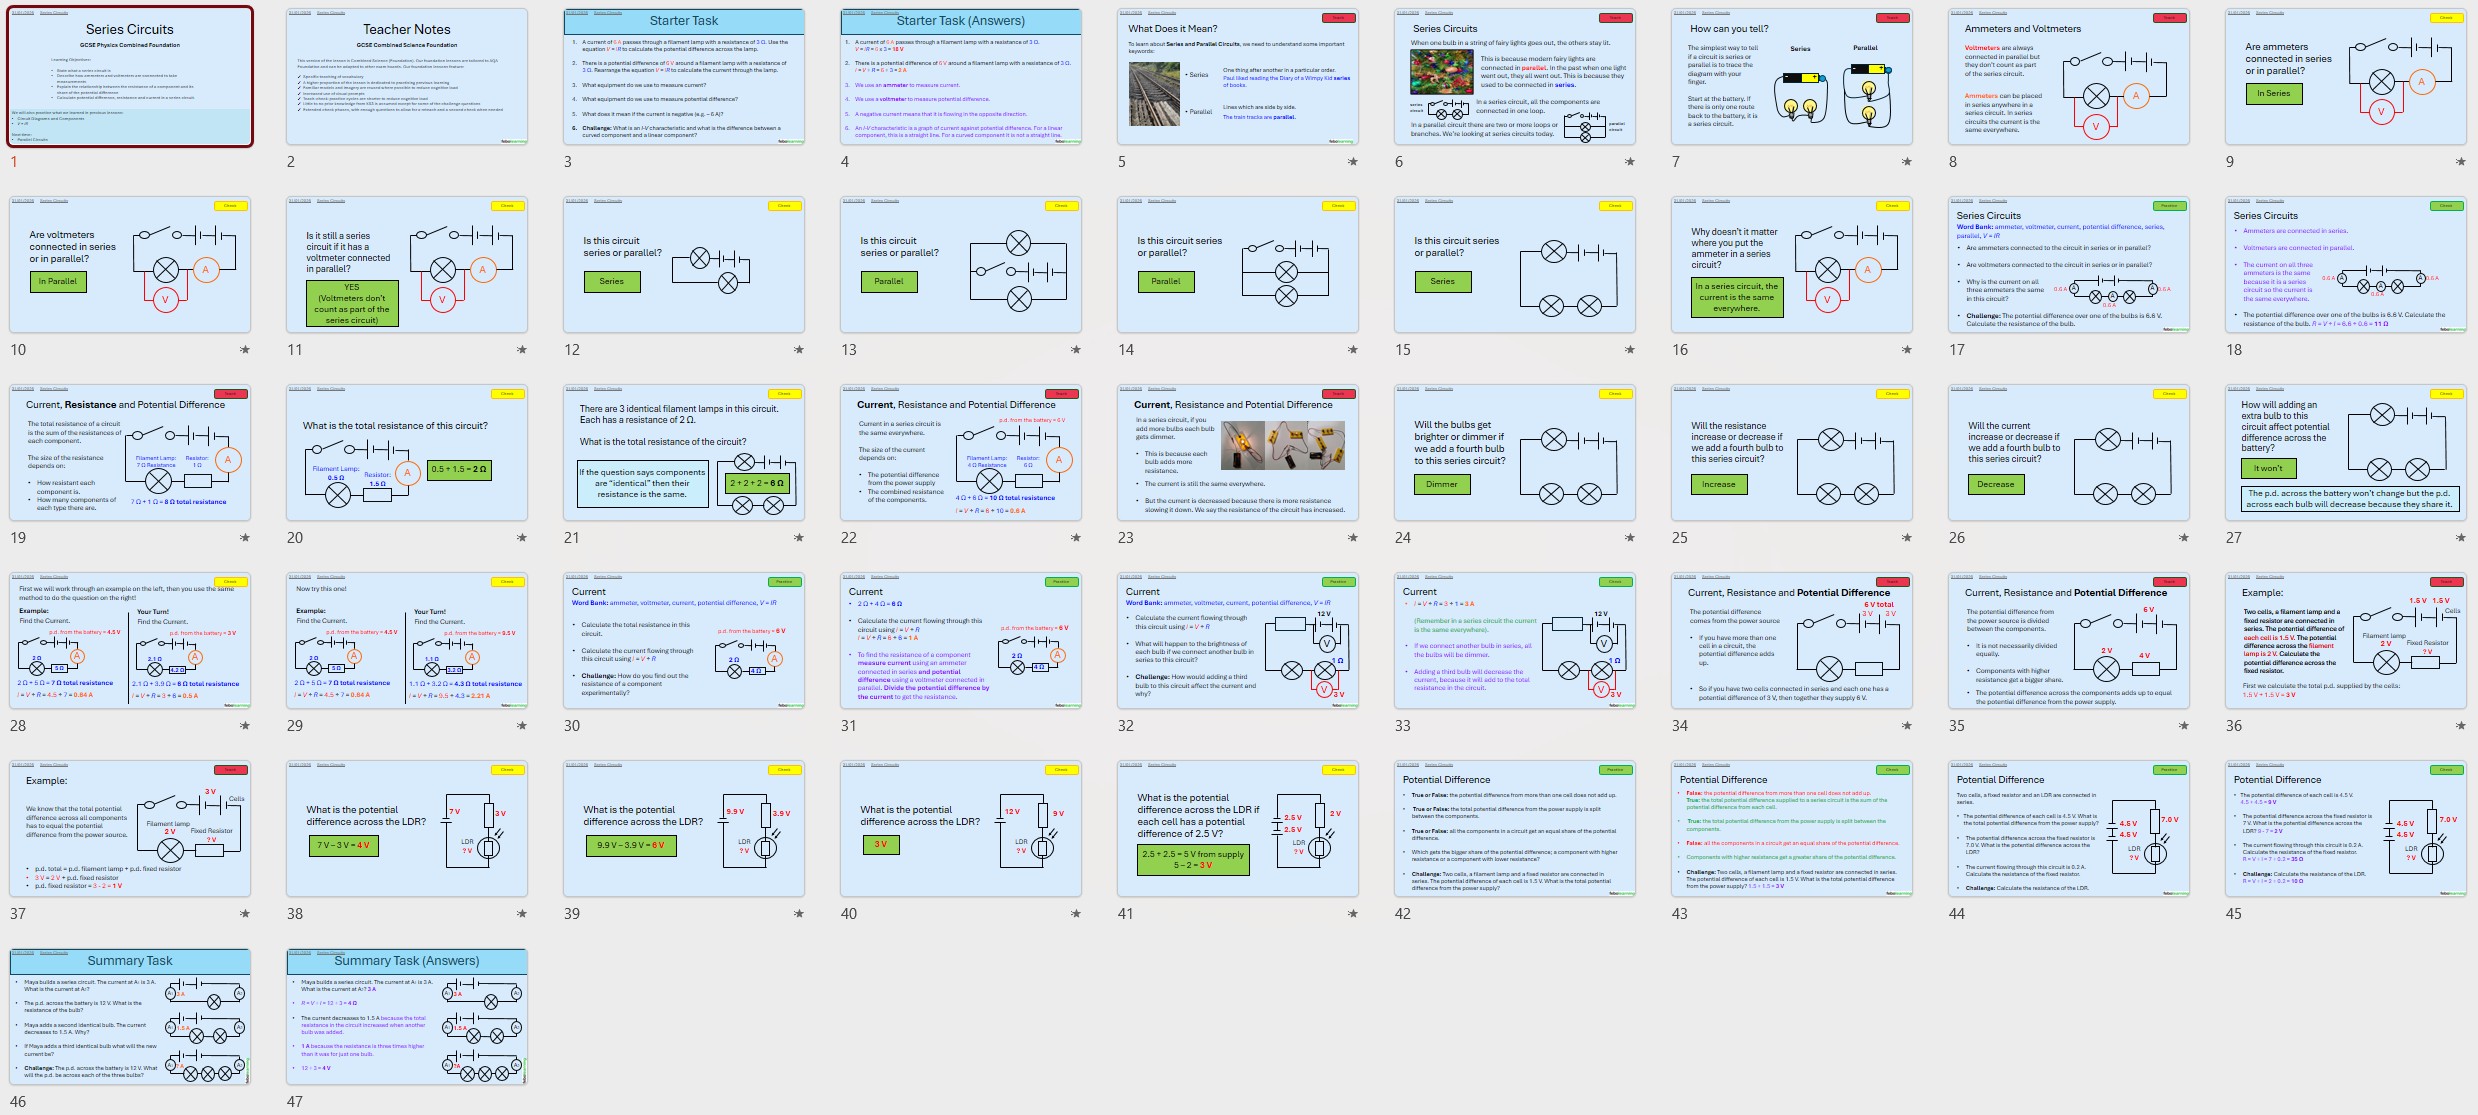
Task: Select slide 38 about LDR potential difference
Action: click(x=407, y=829)
